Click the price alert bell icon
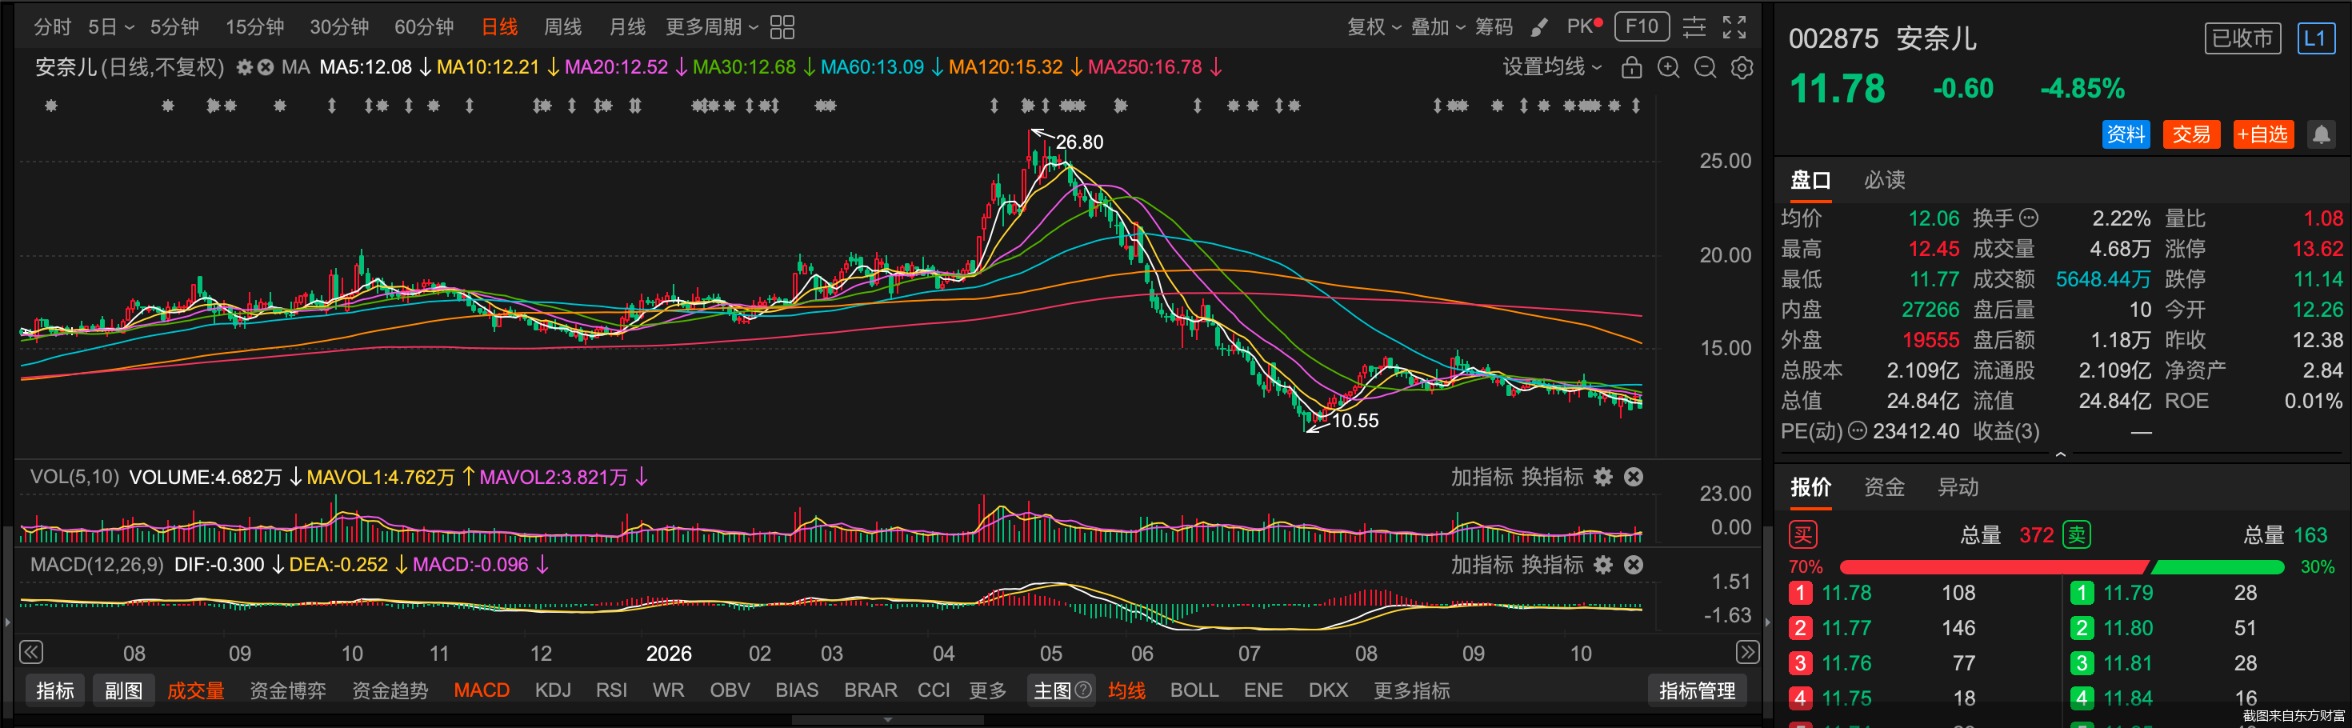2352x728 pixels. (2321, 135)
